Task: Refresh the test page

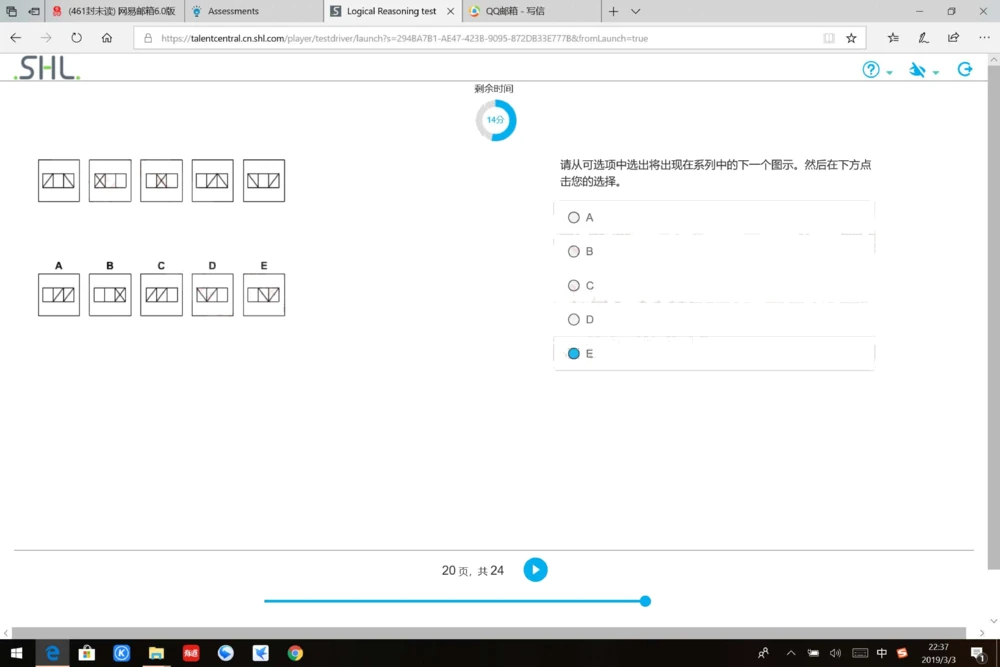Action: pyautogui.click(x=76, y=37)
